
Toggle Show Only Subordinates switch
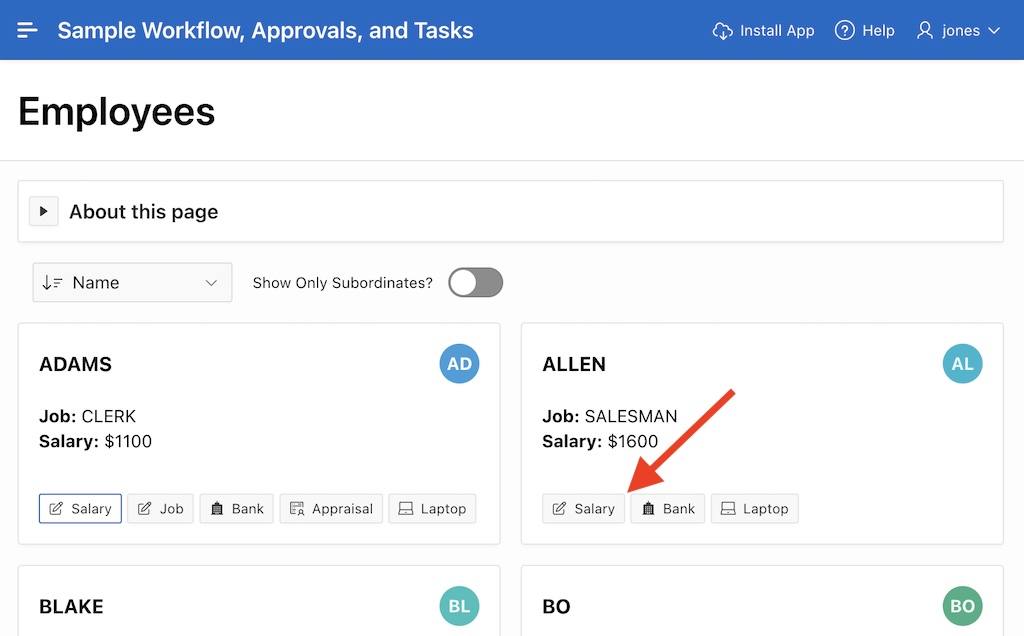(475, 283)
